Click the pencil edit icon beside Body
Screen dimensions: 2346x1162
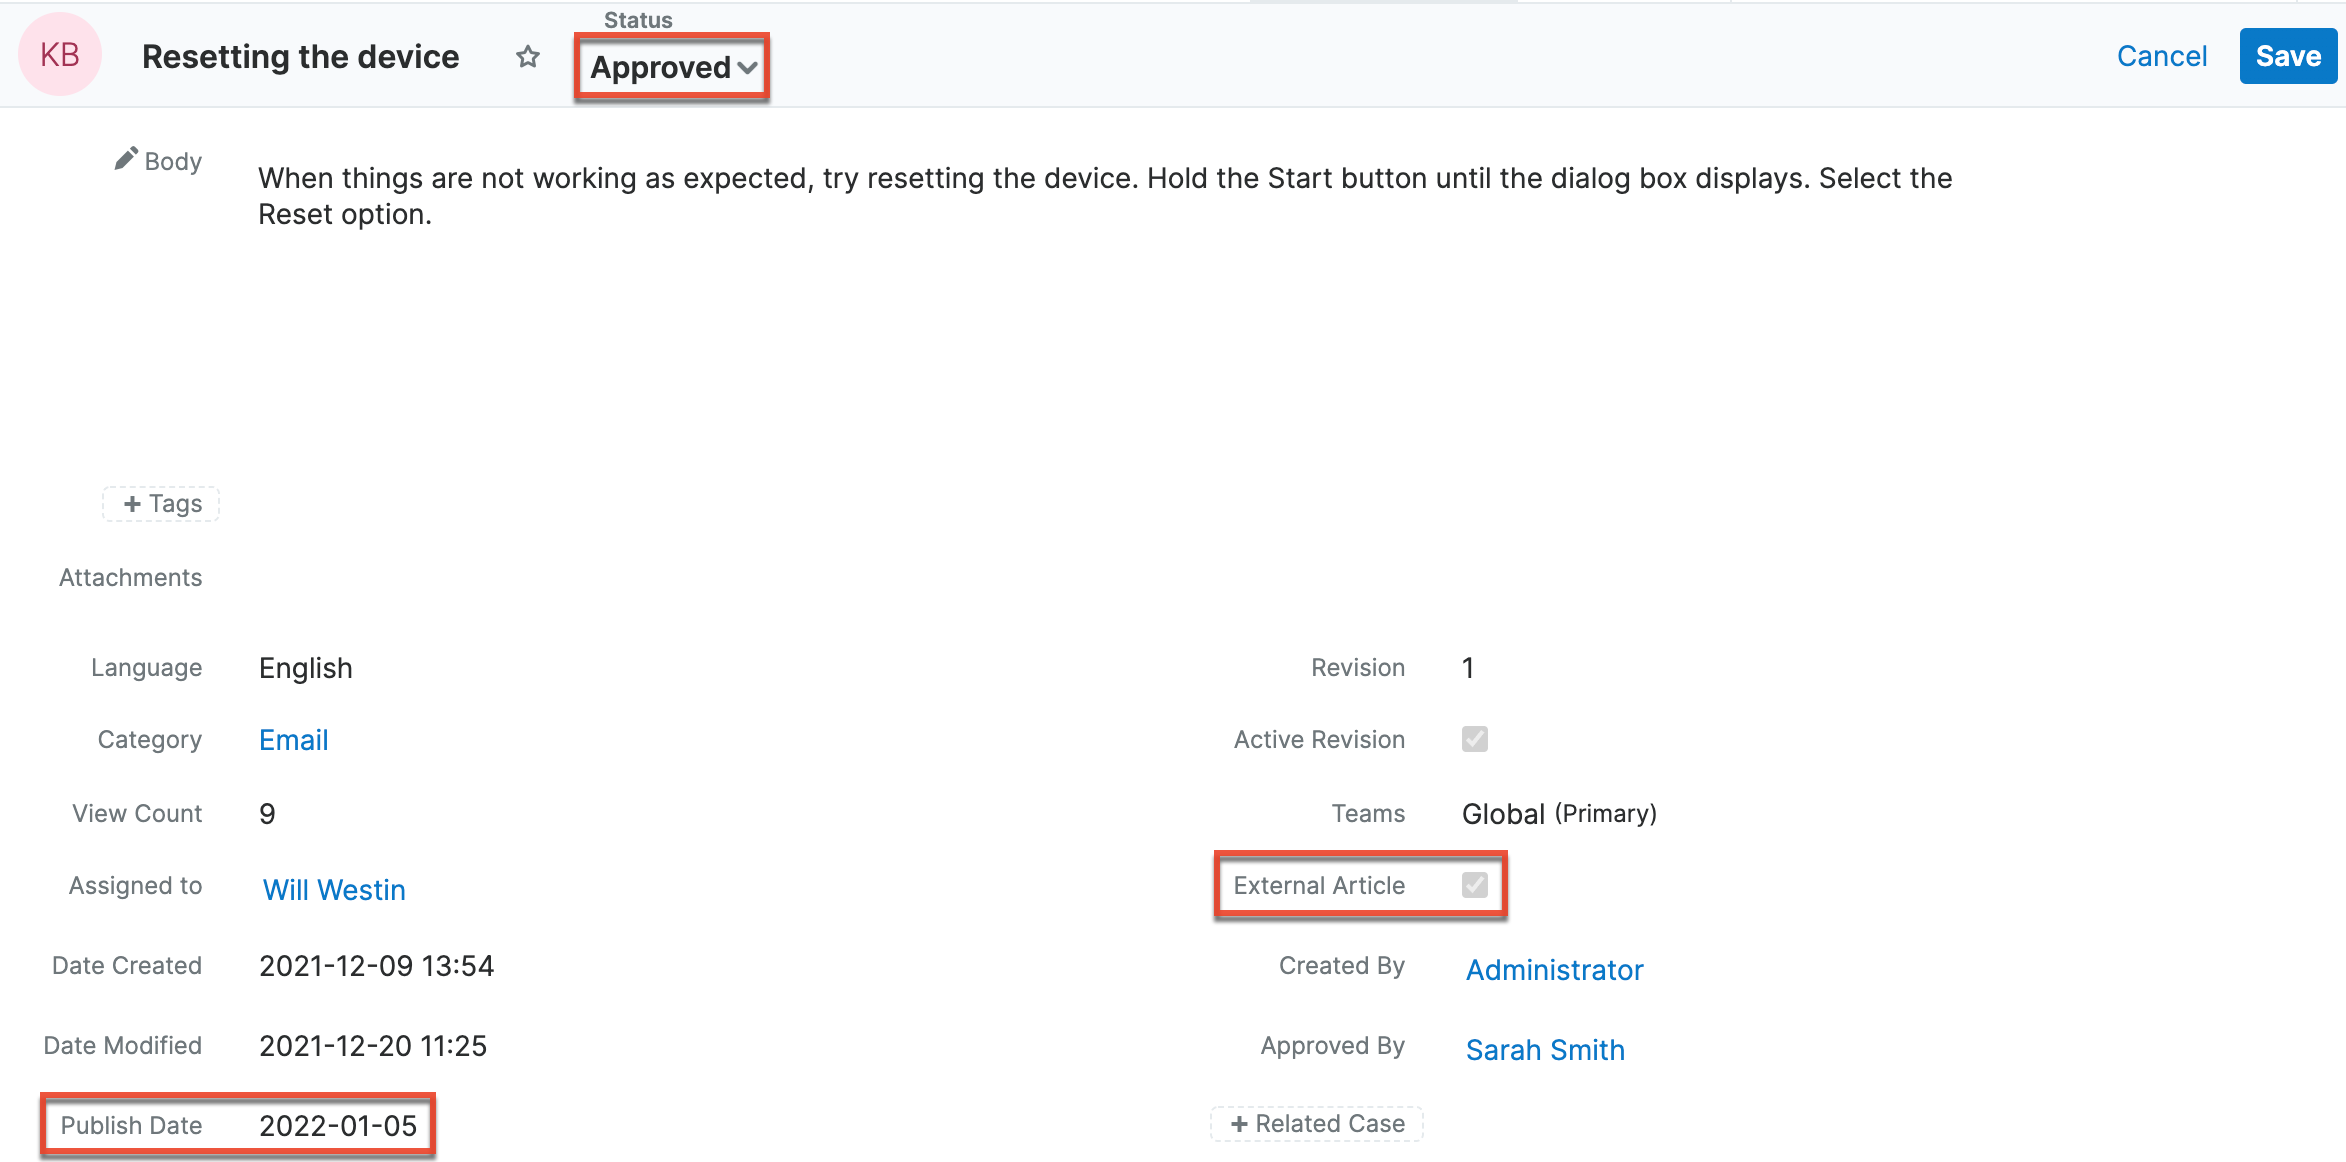click(x=125, y=159)
